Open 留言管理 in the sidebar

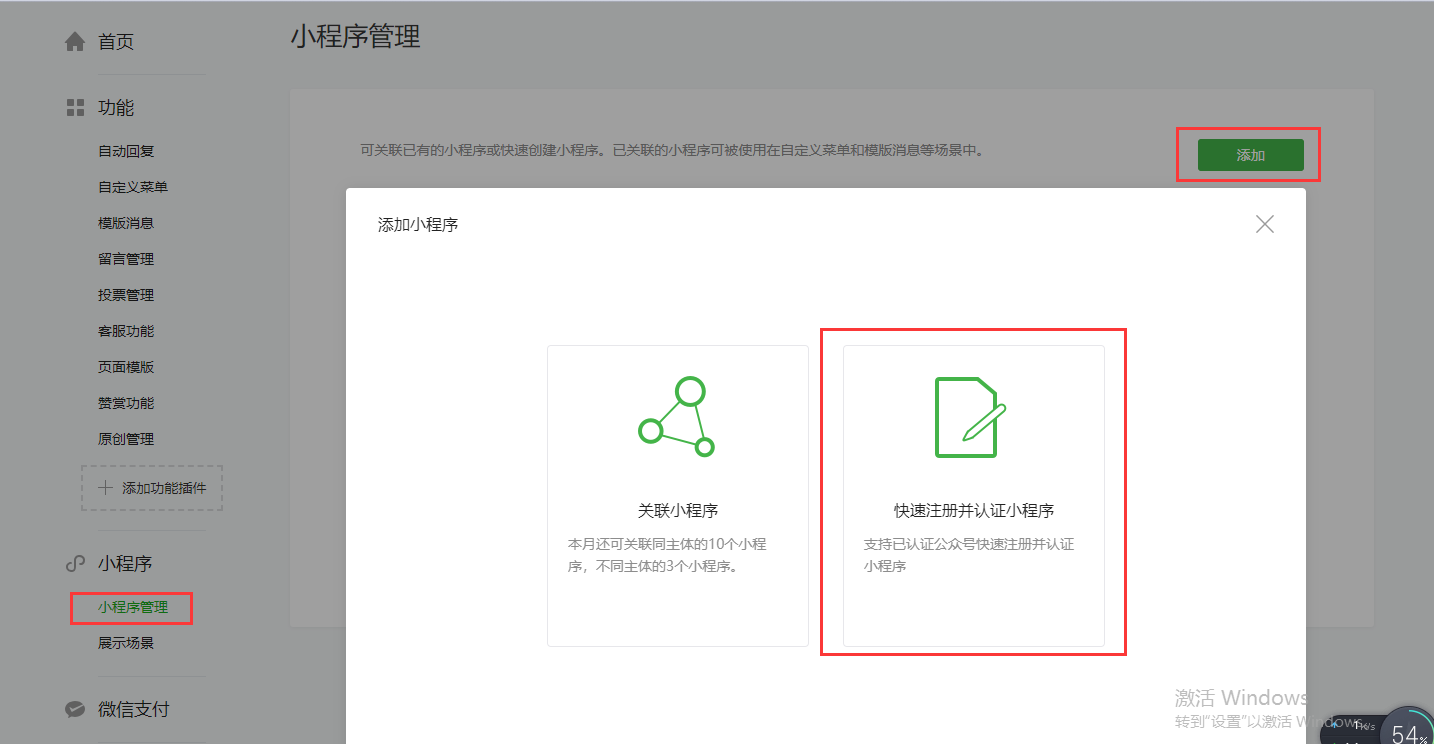click(126, 259)
